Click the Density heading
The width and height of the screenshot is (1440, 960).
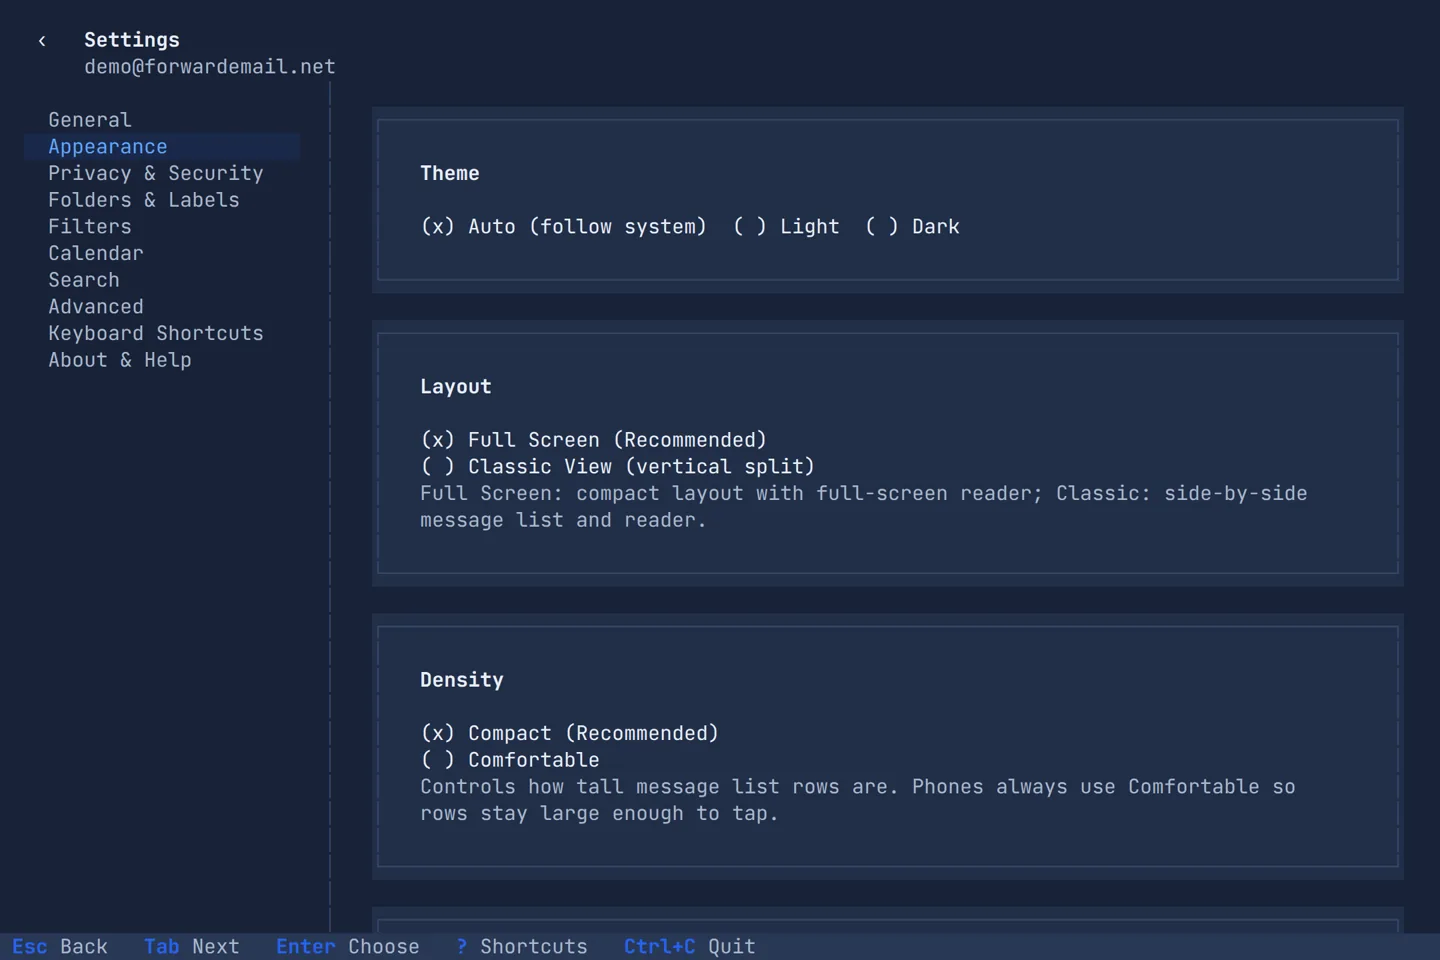(462, 680)
